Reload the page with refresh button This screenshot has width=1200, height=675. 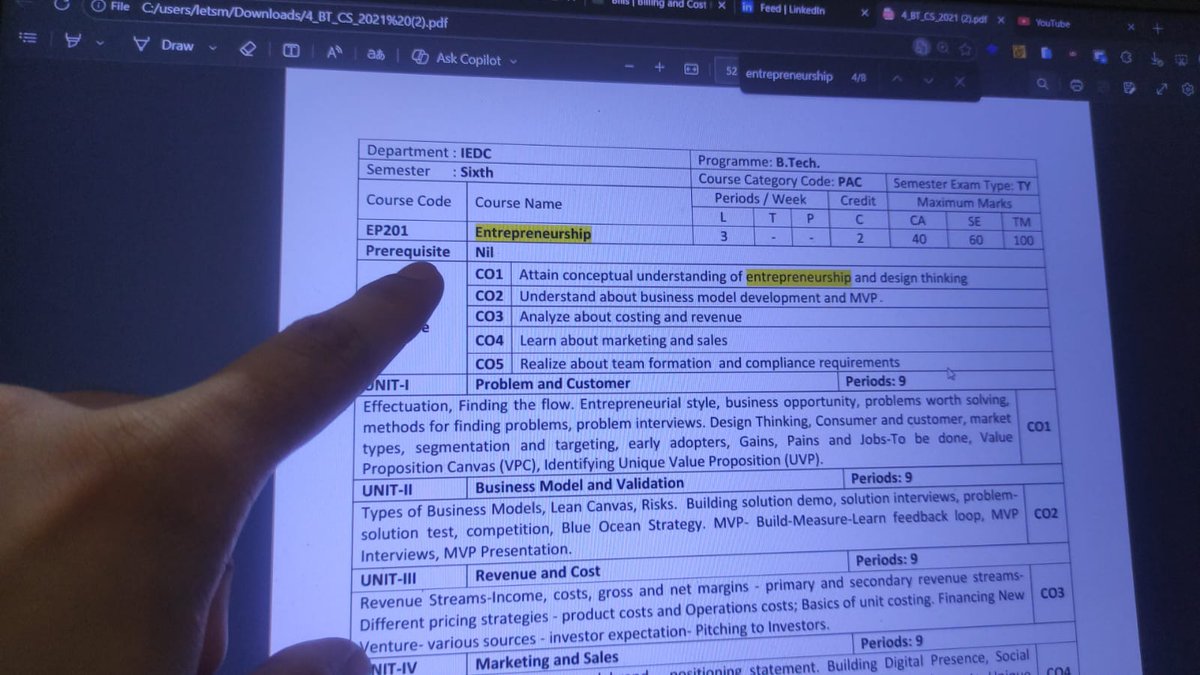click(x=60, y=4)
